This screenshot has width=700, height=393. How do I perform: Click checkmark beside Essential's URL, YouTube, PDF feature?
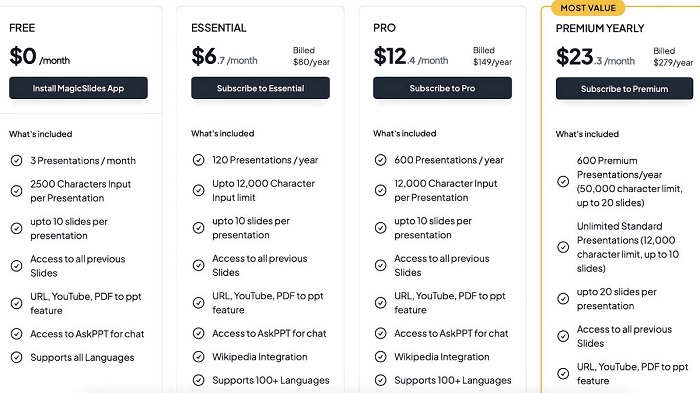(x=199, y=303)
